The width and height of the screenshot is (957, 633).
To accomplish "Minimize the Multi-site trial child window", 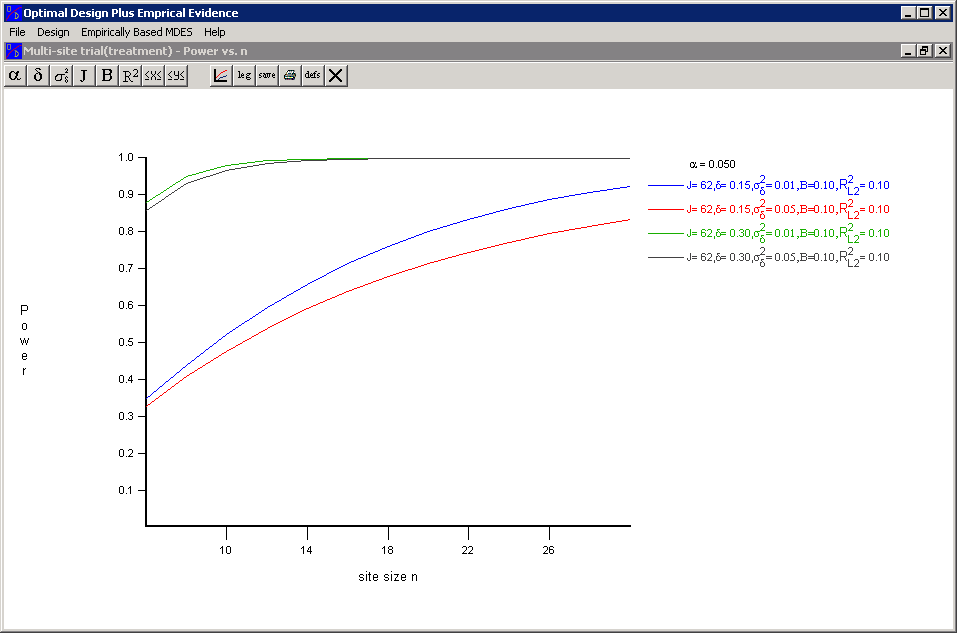I will 908,51.
